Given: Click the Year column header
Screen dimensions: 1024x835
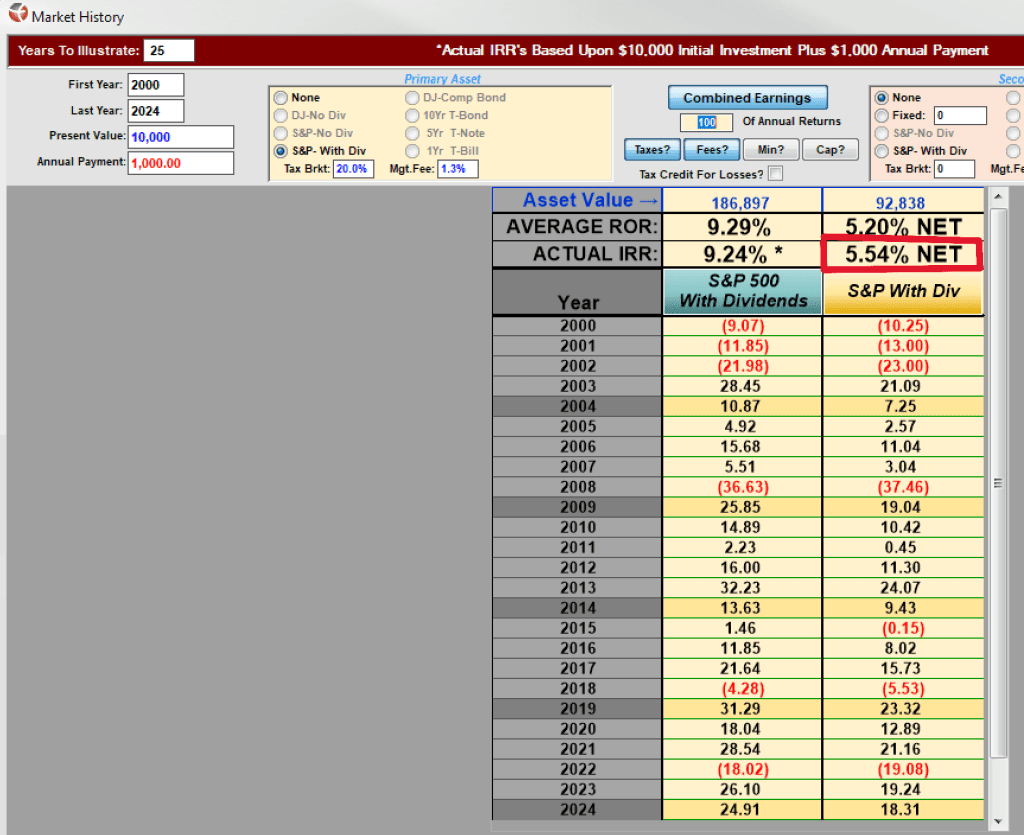Looking at the screenshot, I should pyautogui.click(x=577, y=292).
